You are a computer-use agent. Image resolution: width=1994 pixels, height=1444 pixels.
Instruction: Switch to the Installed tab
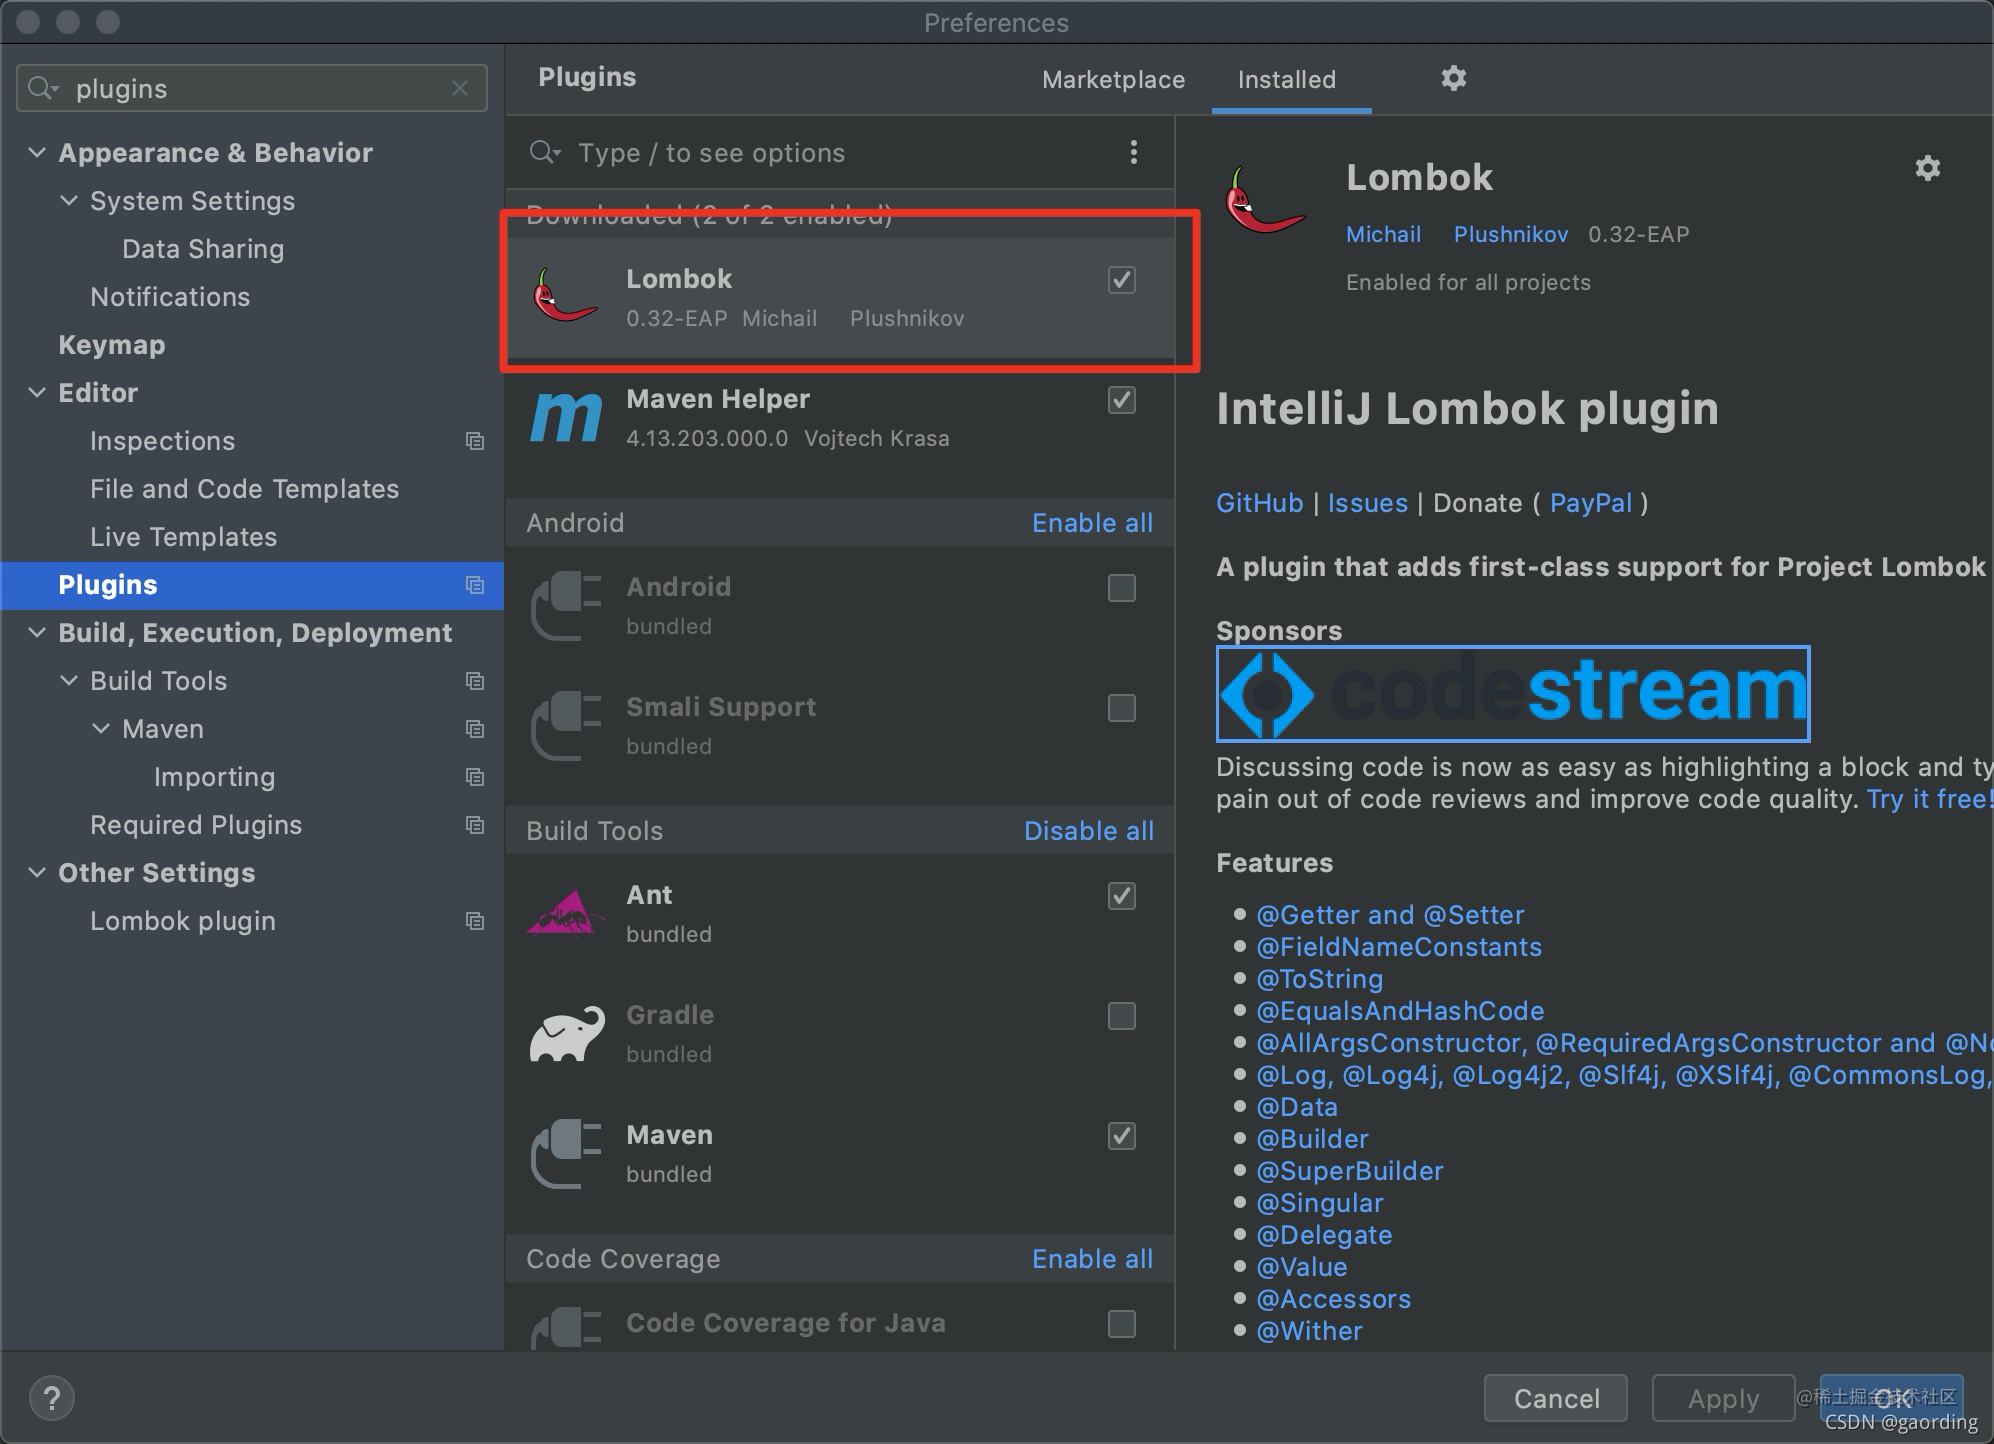(1287, 79)
